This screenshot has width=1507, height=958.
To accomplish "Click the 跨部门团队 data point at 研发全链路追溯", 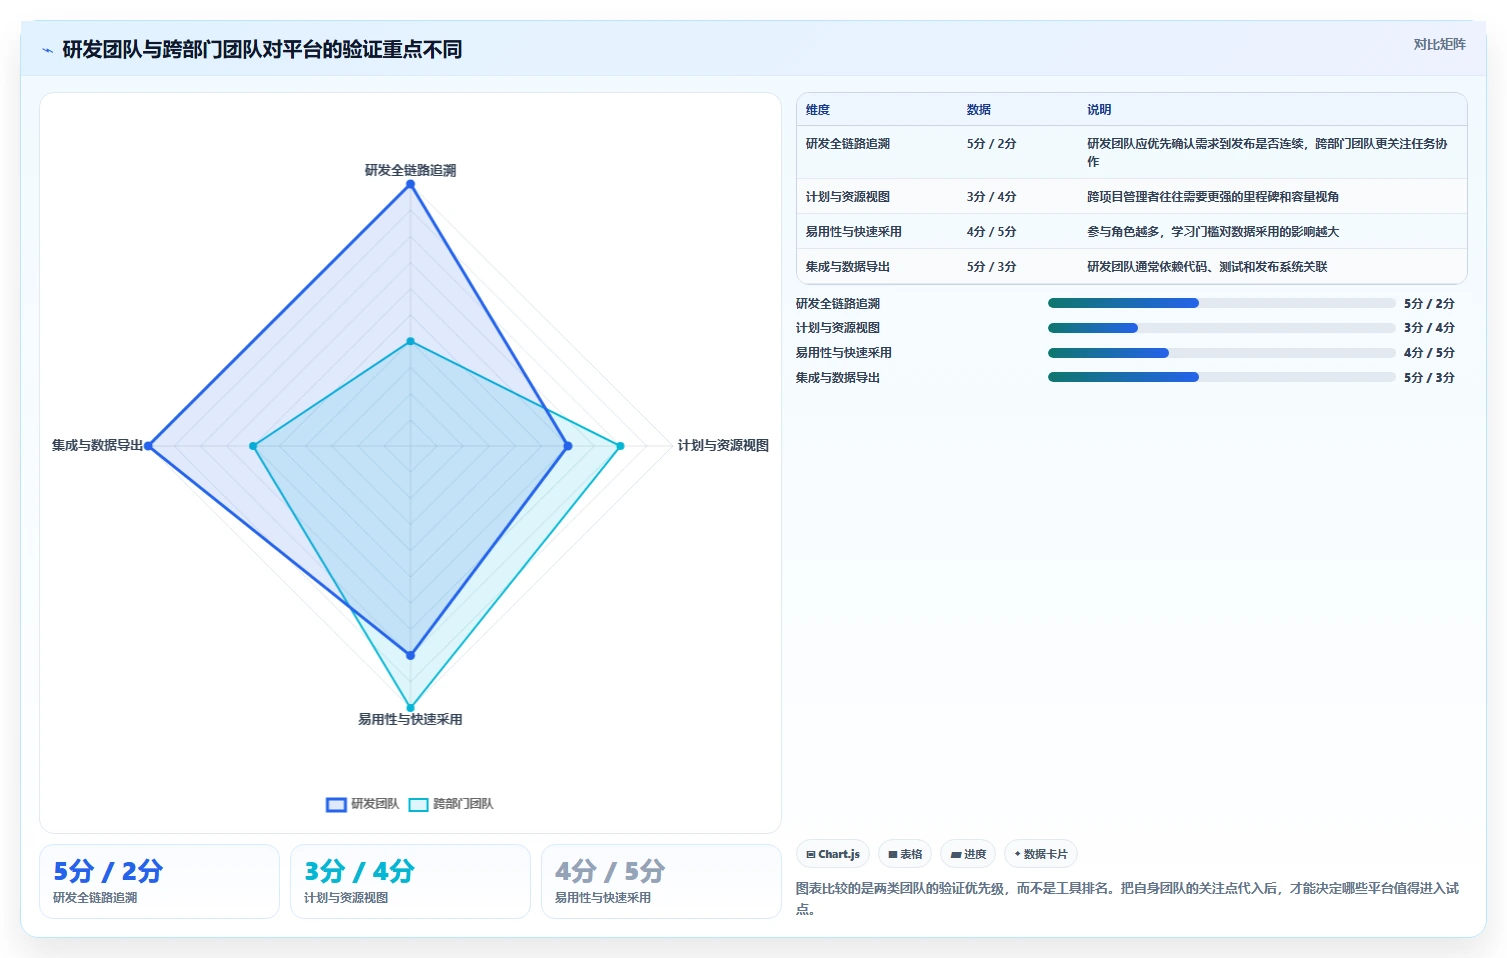I will [410, 341].
